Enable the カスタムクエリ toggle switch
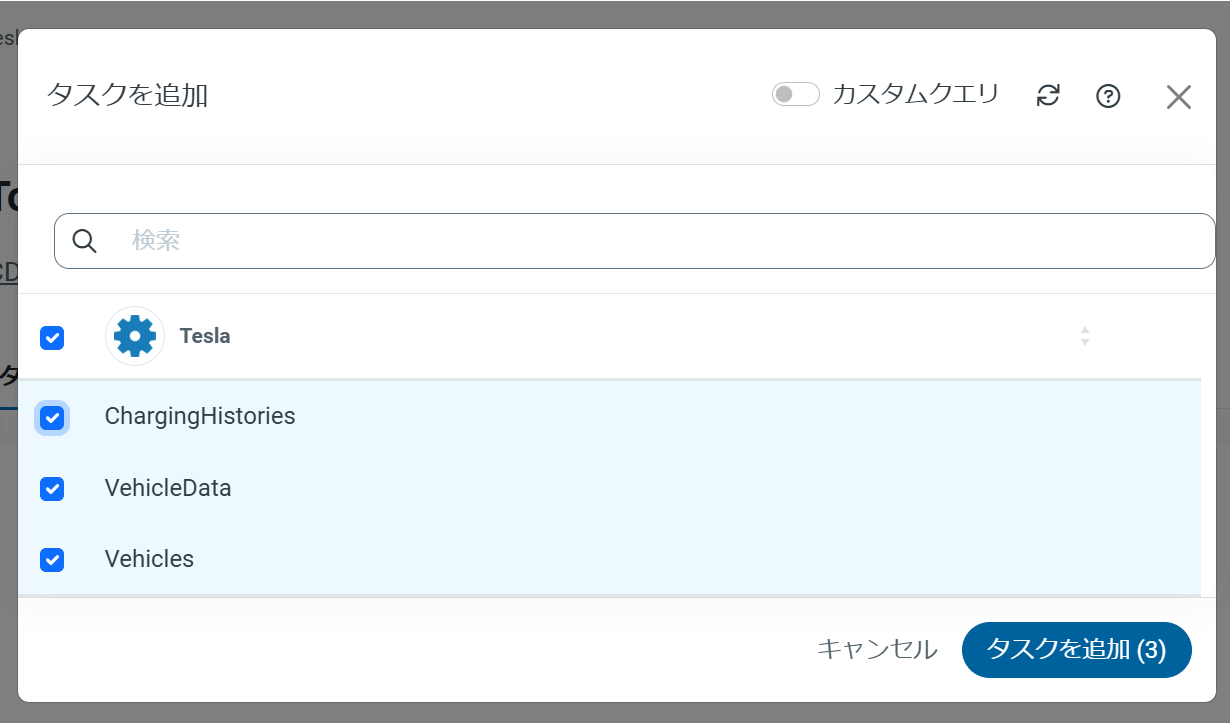The width and height of the screenshot is (1230, 723). coord(795,95)
